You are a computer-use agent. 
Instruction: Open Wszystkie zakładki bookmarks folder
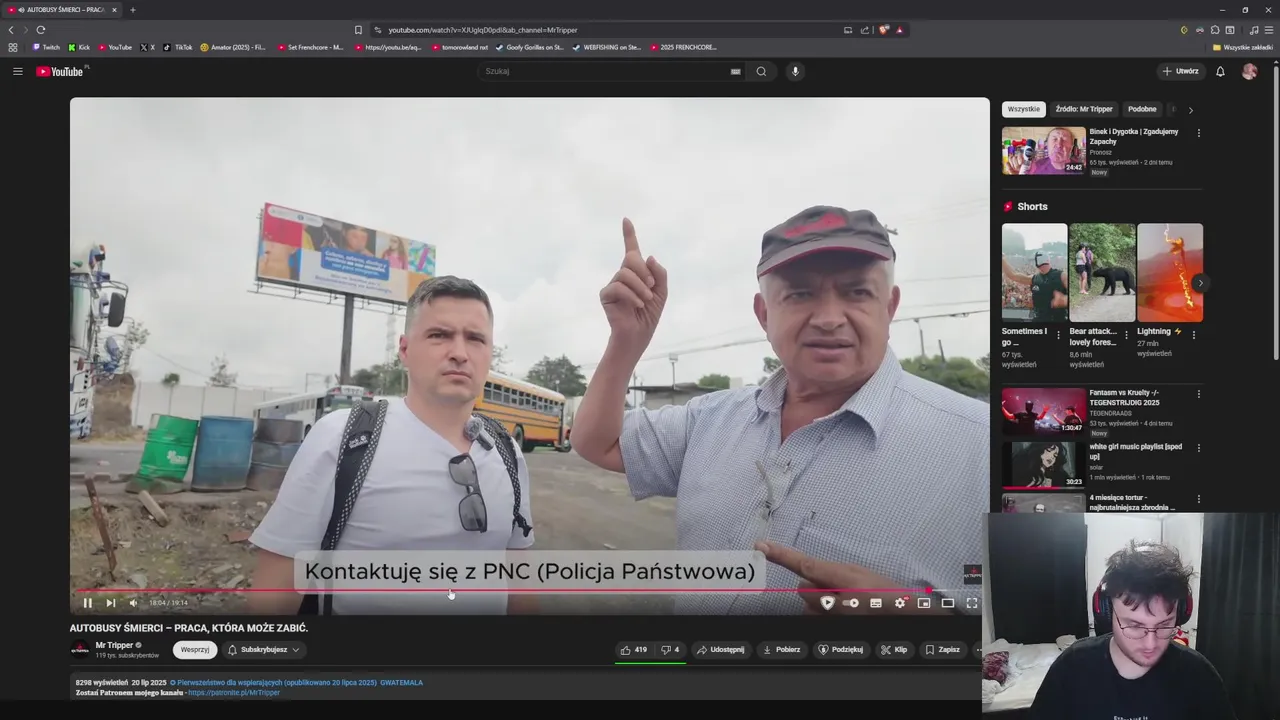click(x=1243, y=47)
